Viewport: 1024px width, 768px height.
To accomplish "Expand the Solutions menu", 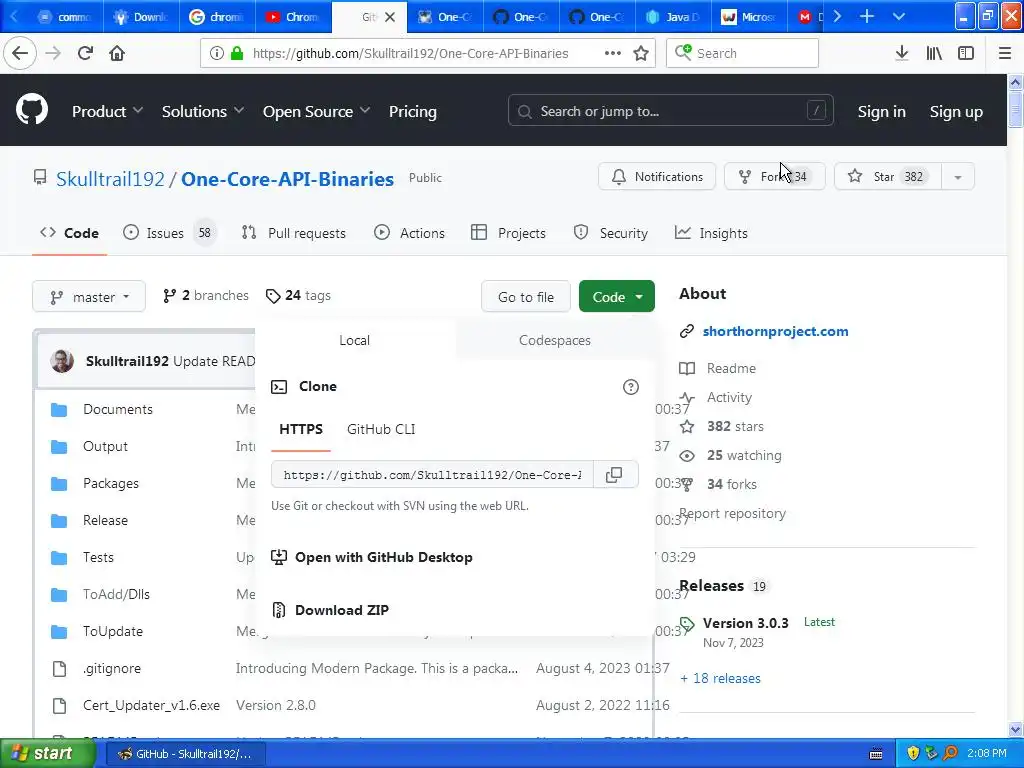I will (x=202, y=112).
